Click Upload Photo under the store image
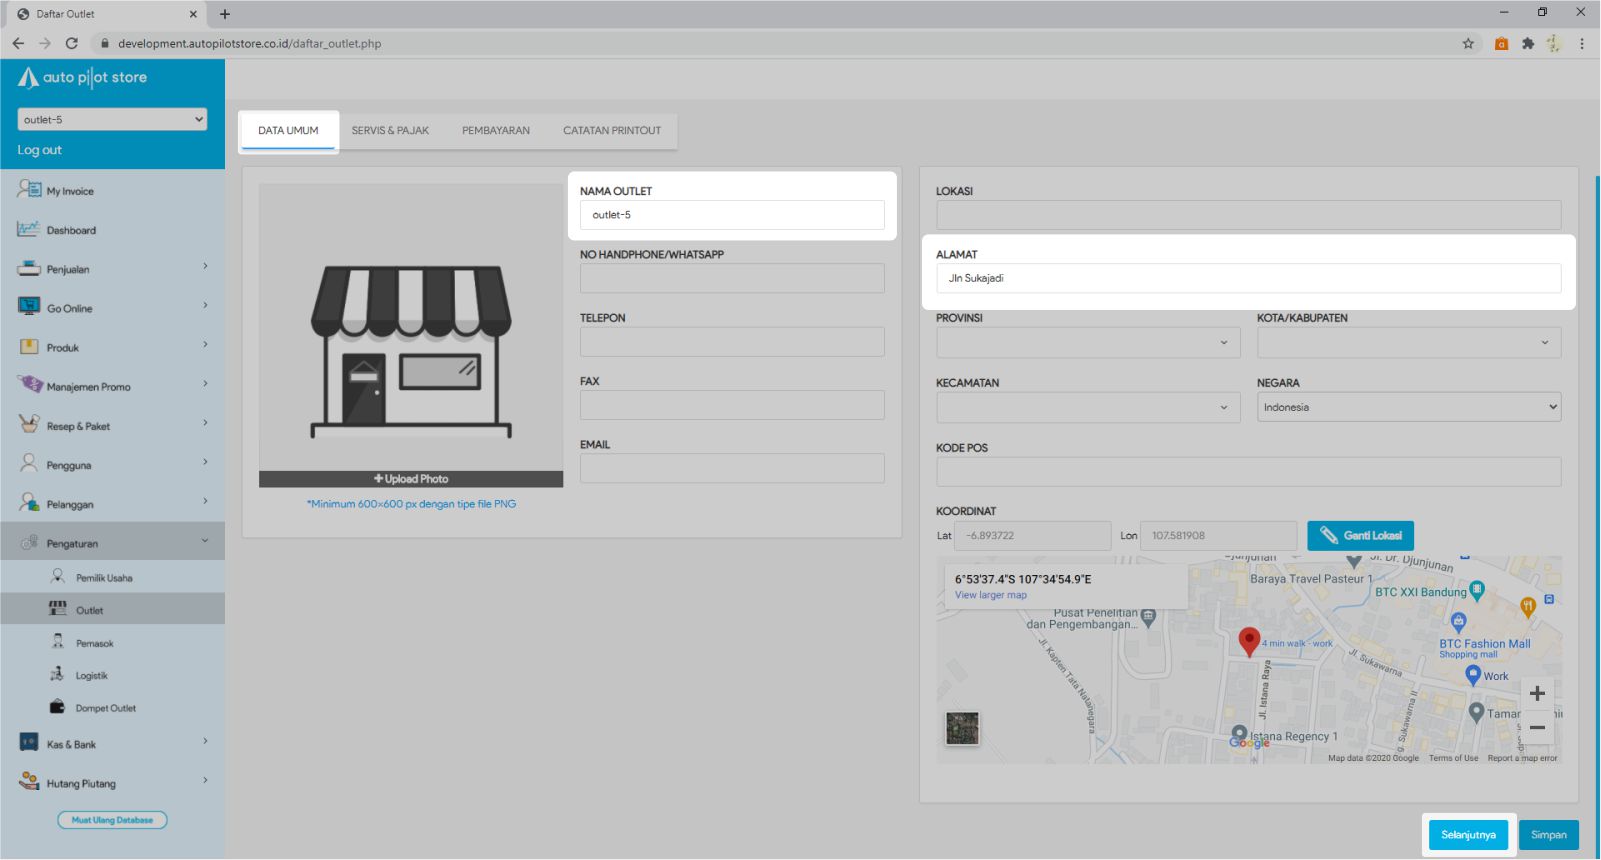 click(x=411, y=479)
